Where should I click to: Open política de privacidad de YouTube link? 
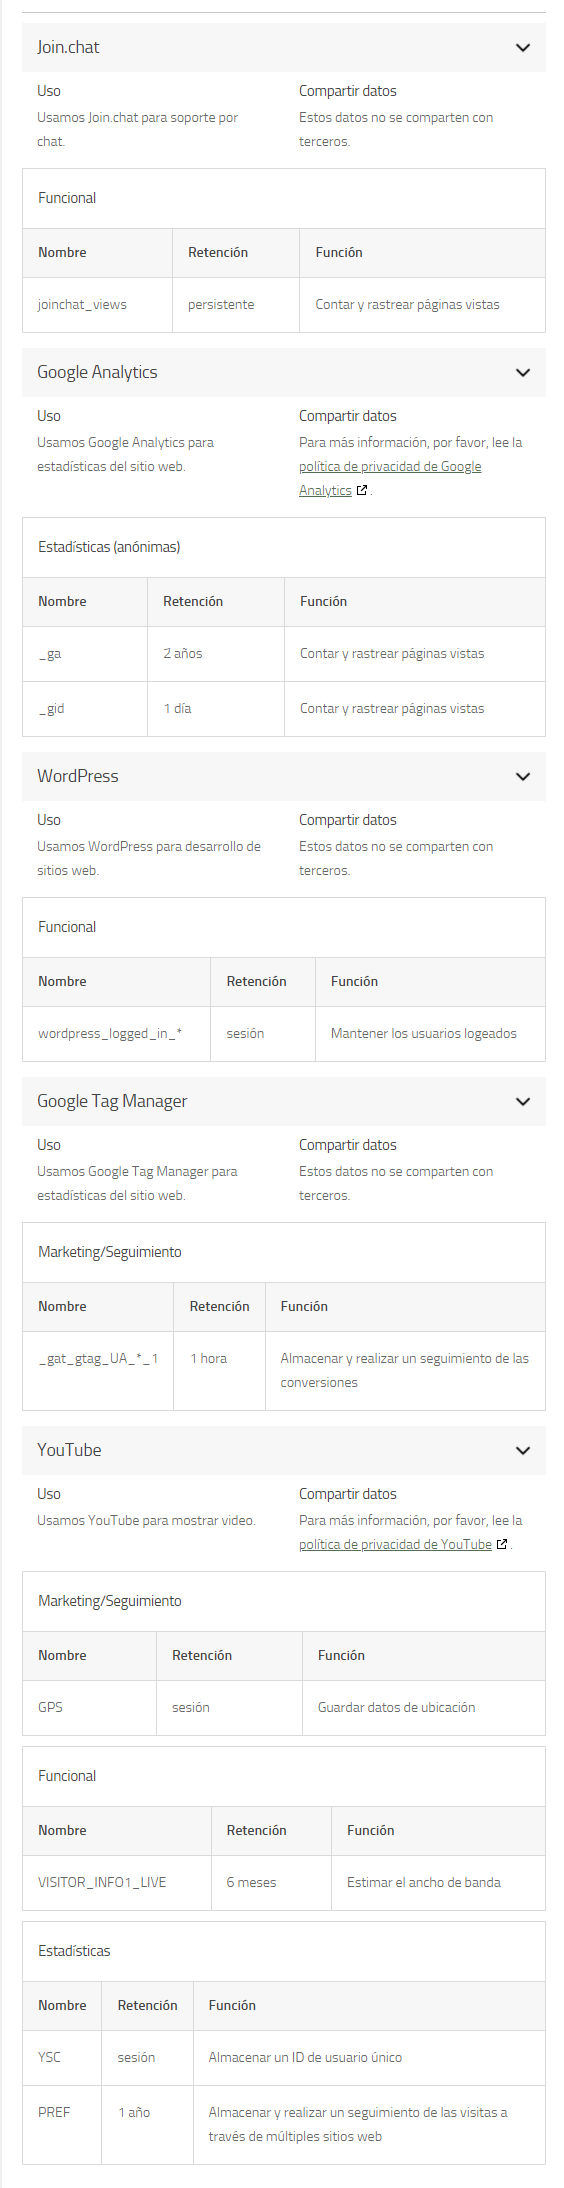point(395,1545)
